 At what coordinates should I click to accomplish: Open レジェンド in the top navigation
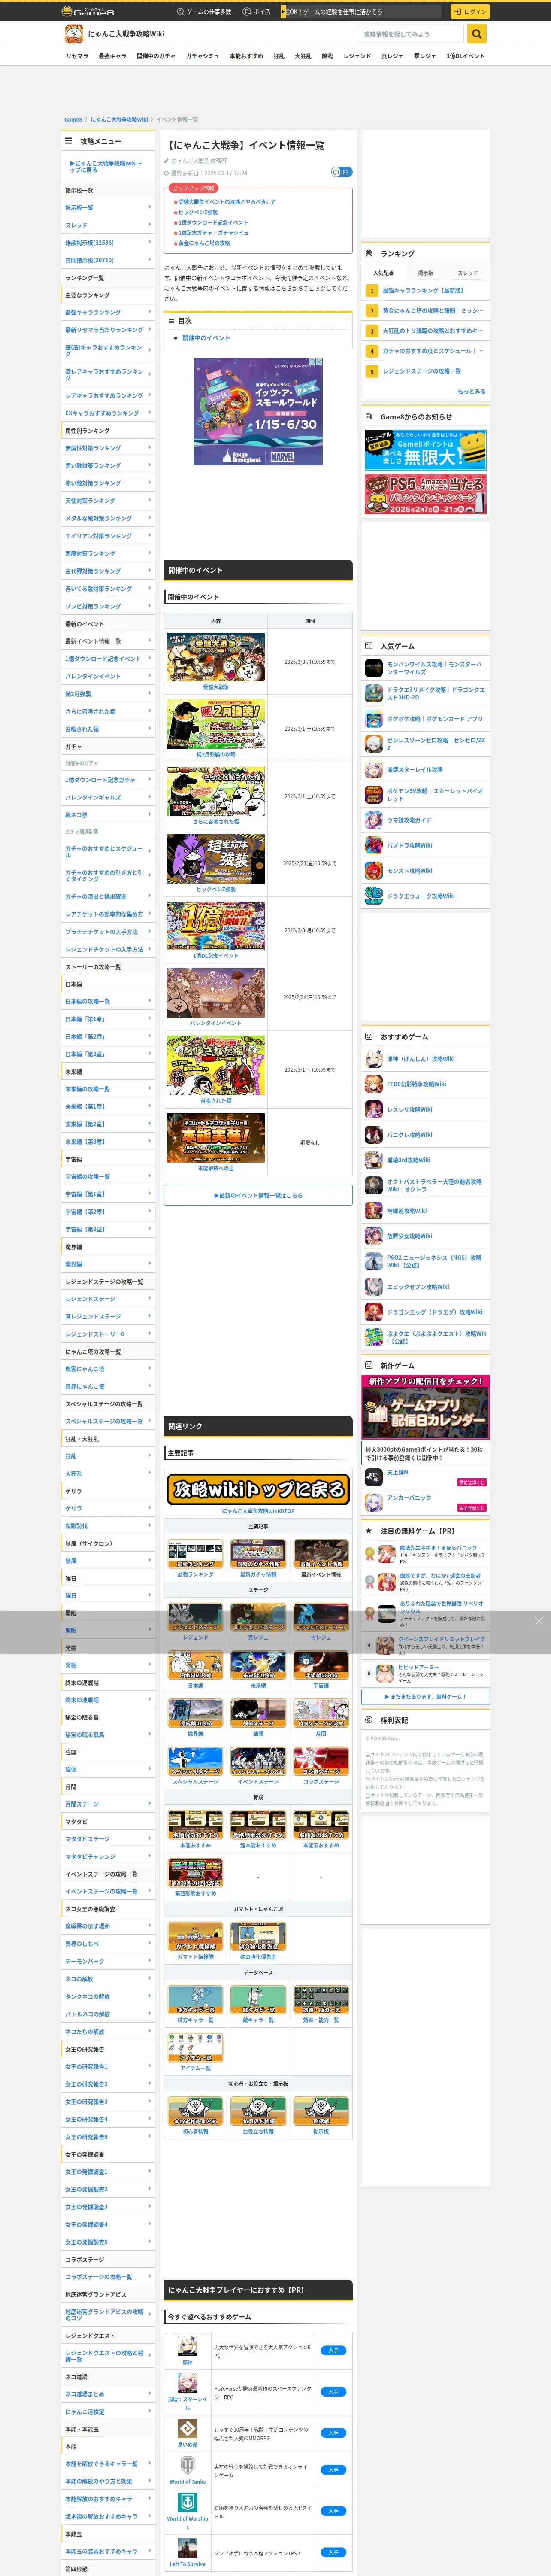point(357,56)
